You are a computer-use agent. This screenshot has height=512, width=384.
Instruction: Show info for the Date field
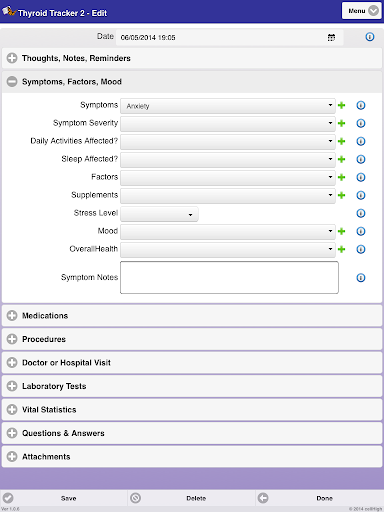[370, 37]
